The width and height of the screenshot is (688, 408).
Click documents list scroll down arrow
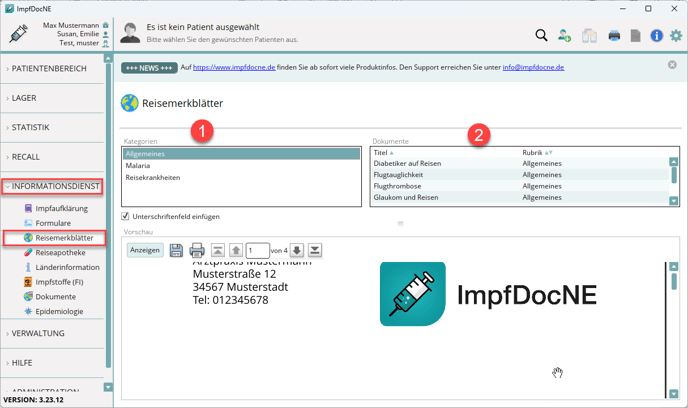click(x=674, y=200)
